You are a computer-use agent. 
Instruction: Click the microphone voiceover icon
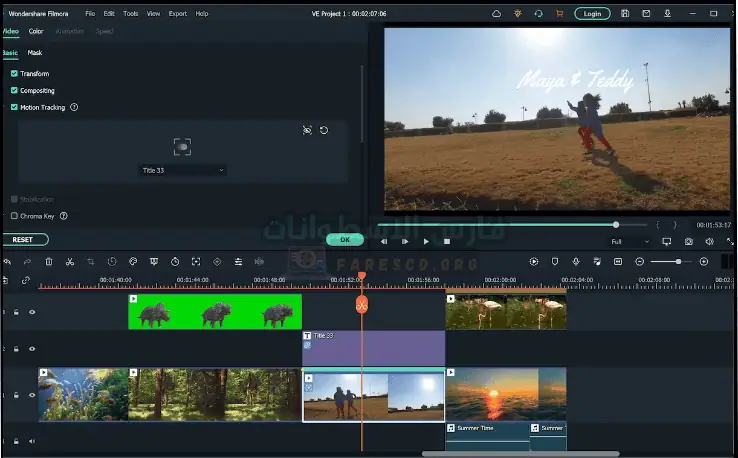tap(575, 262)
